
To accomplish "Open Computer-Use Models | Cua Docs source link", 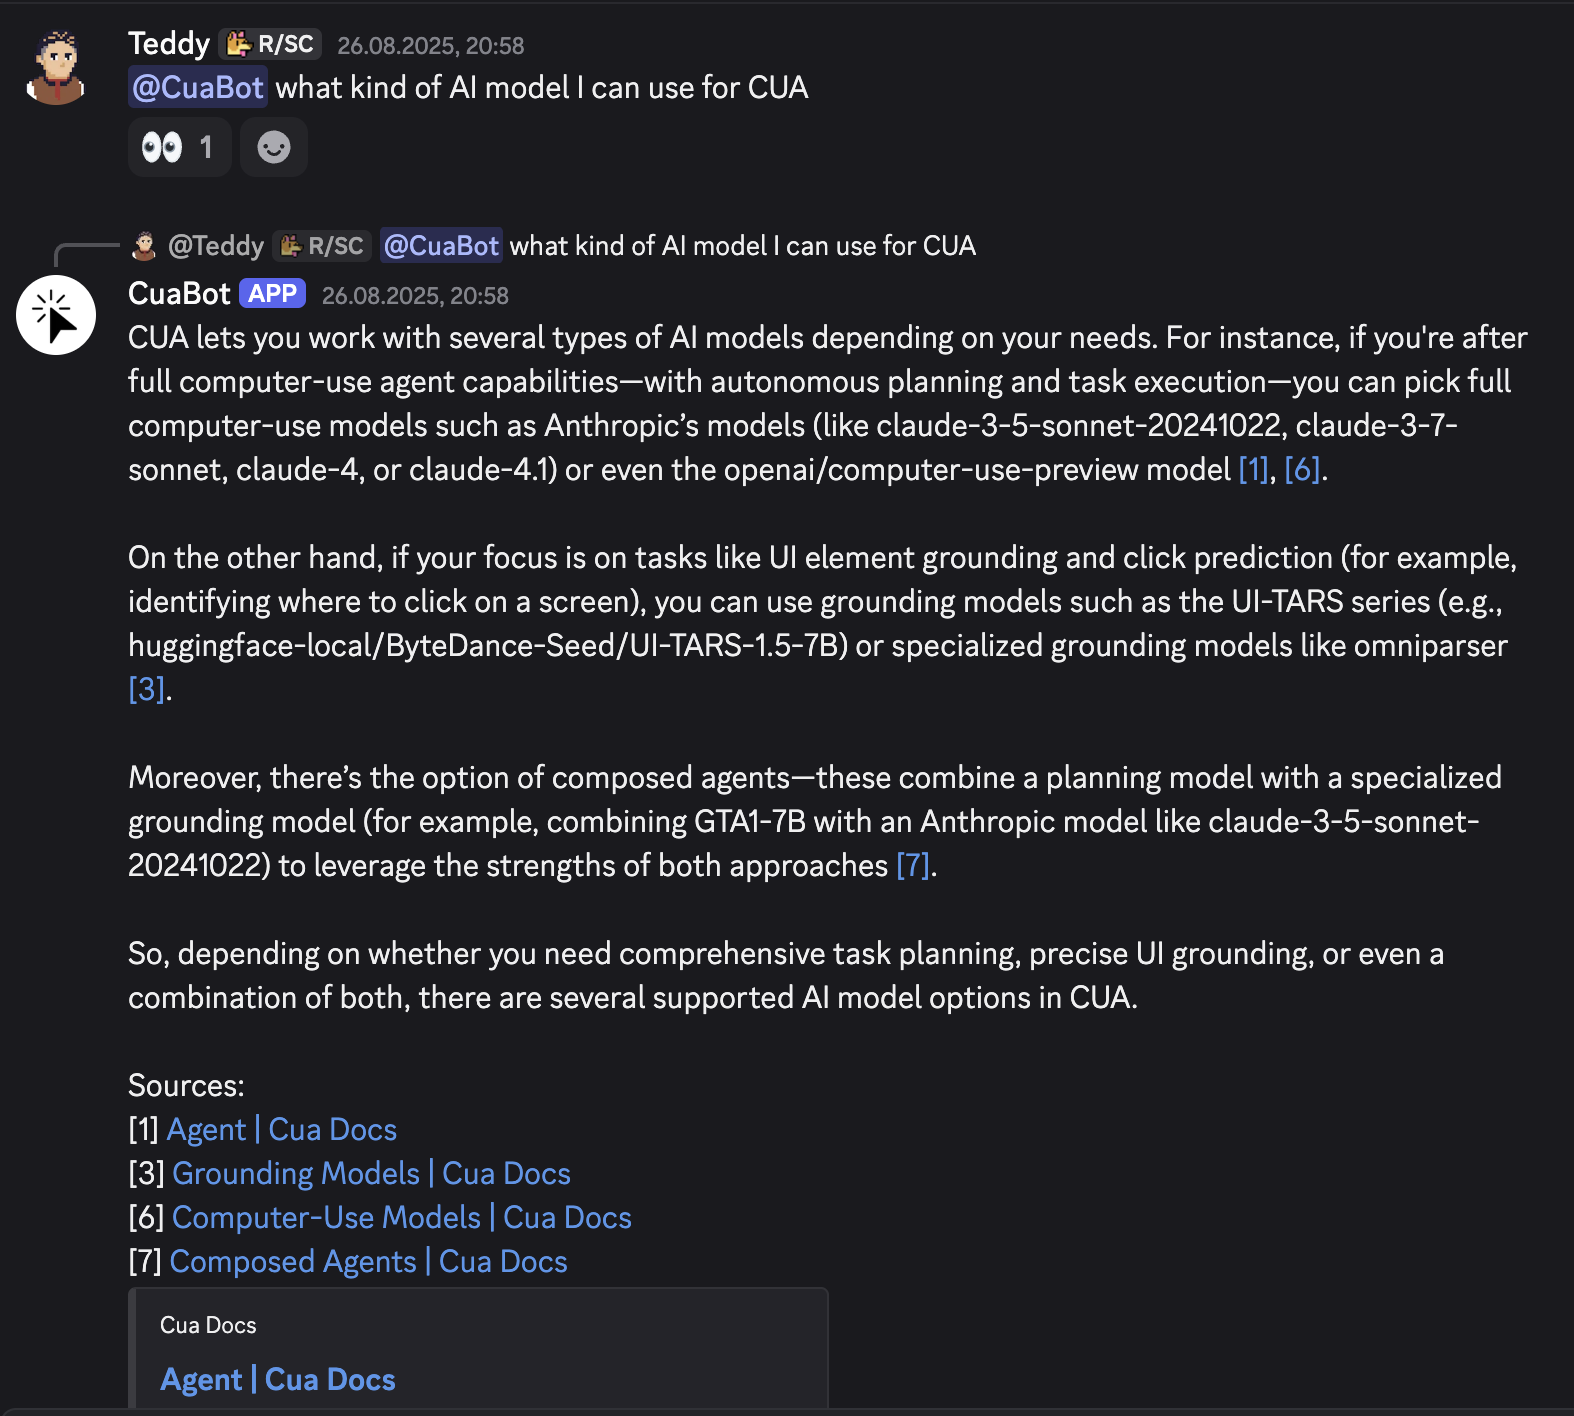I will pos(401,1218).
